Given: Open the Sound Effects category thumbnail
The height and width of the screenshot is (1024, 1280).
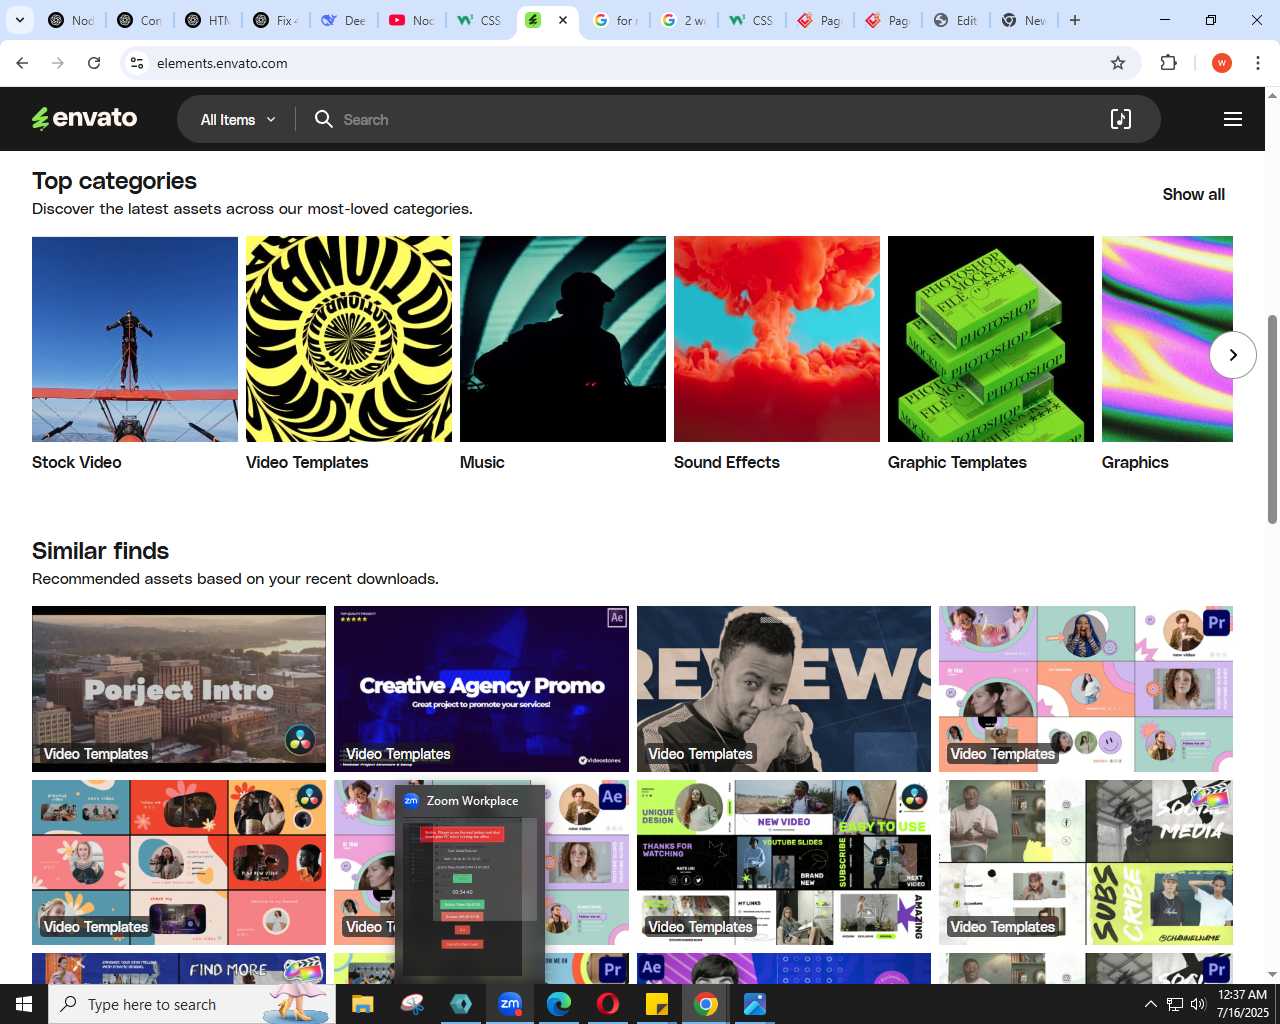Looking at the screenshot, I should [777, 339].
